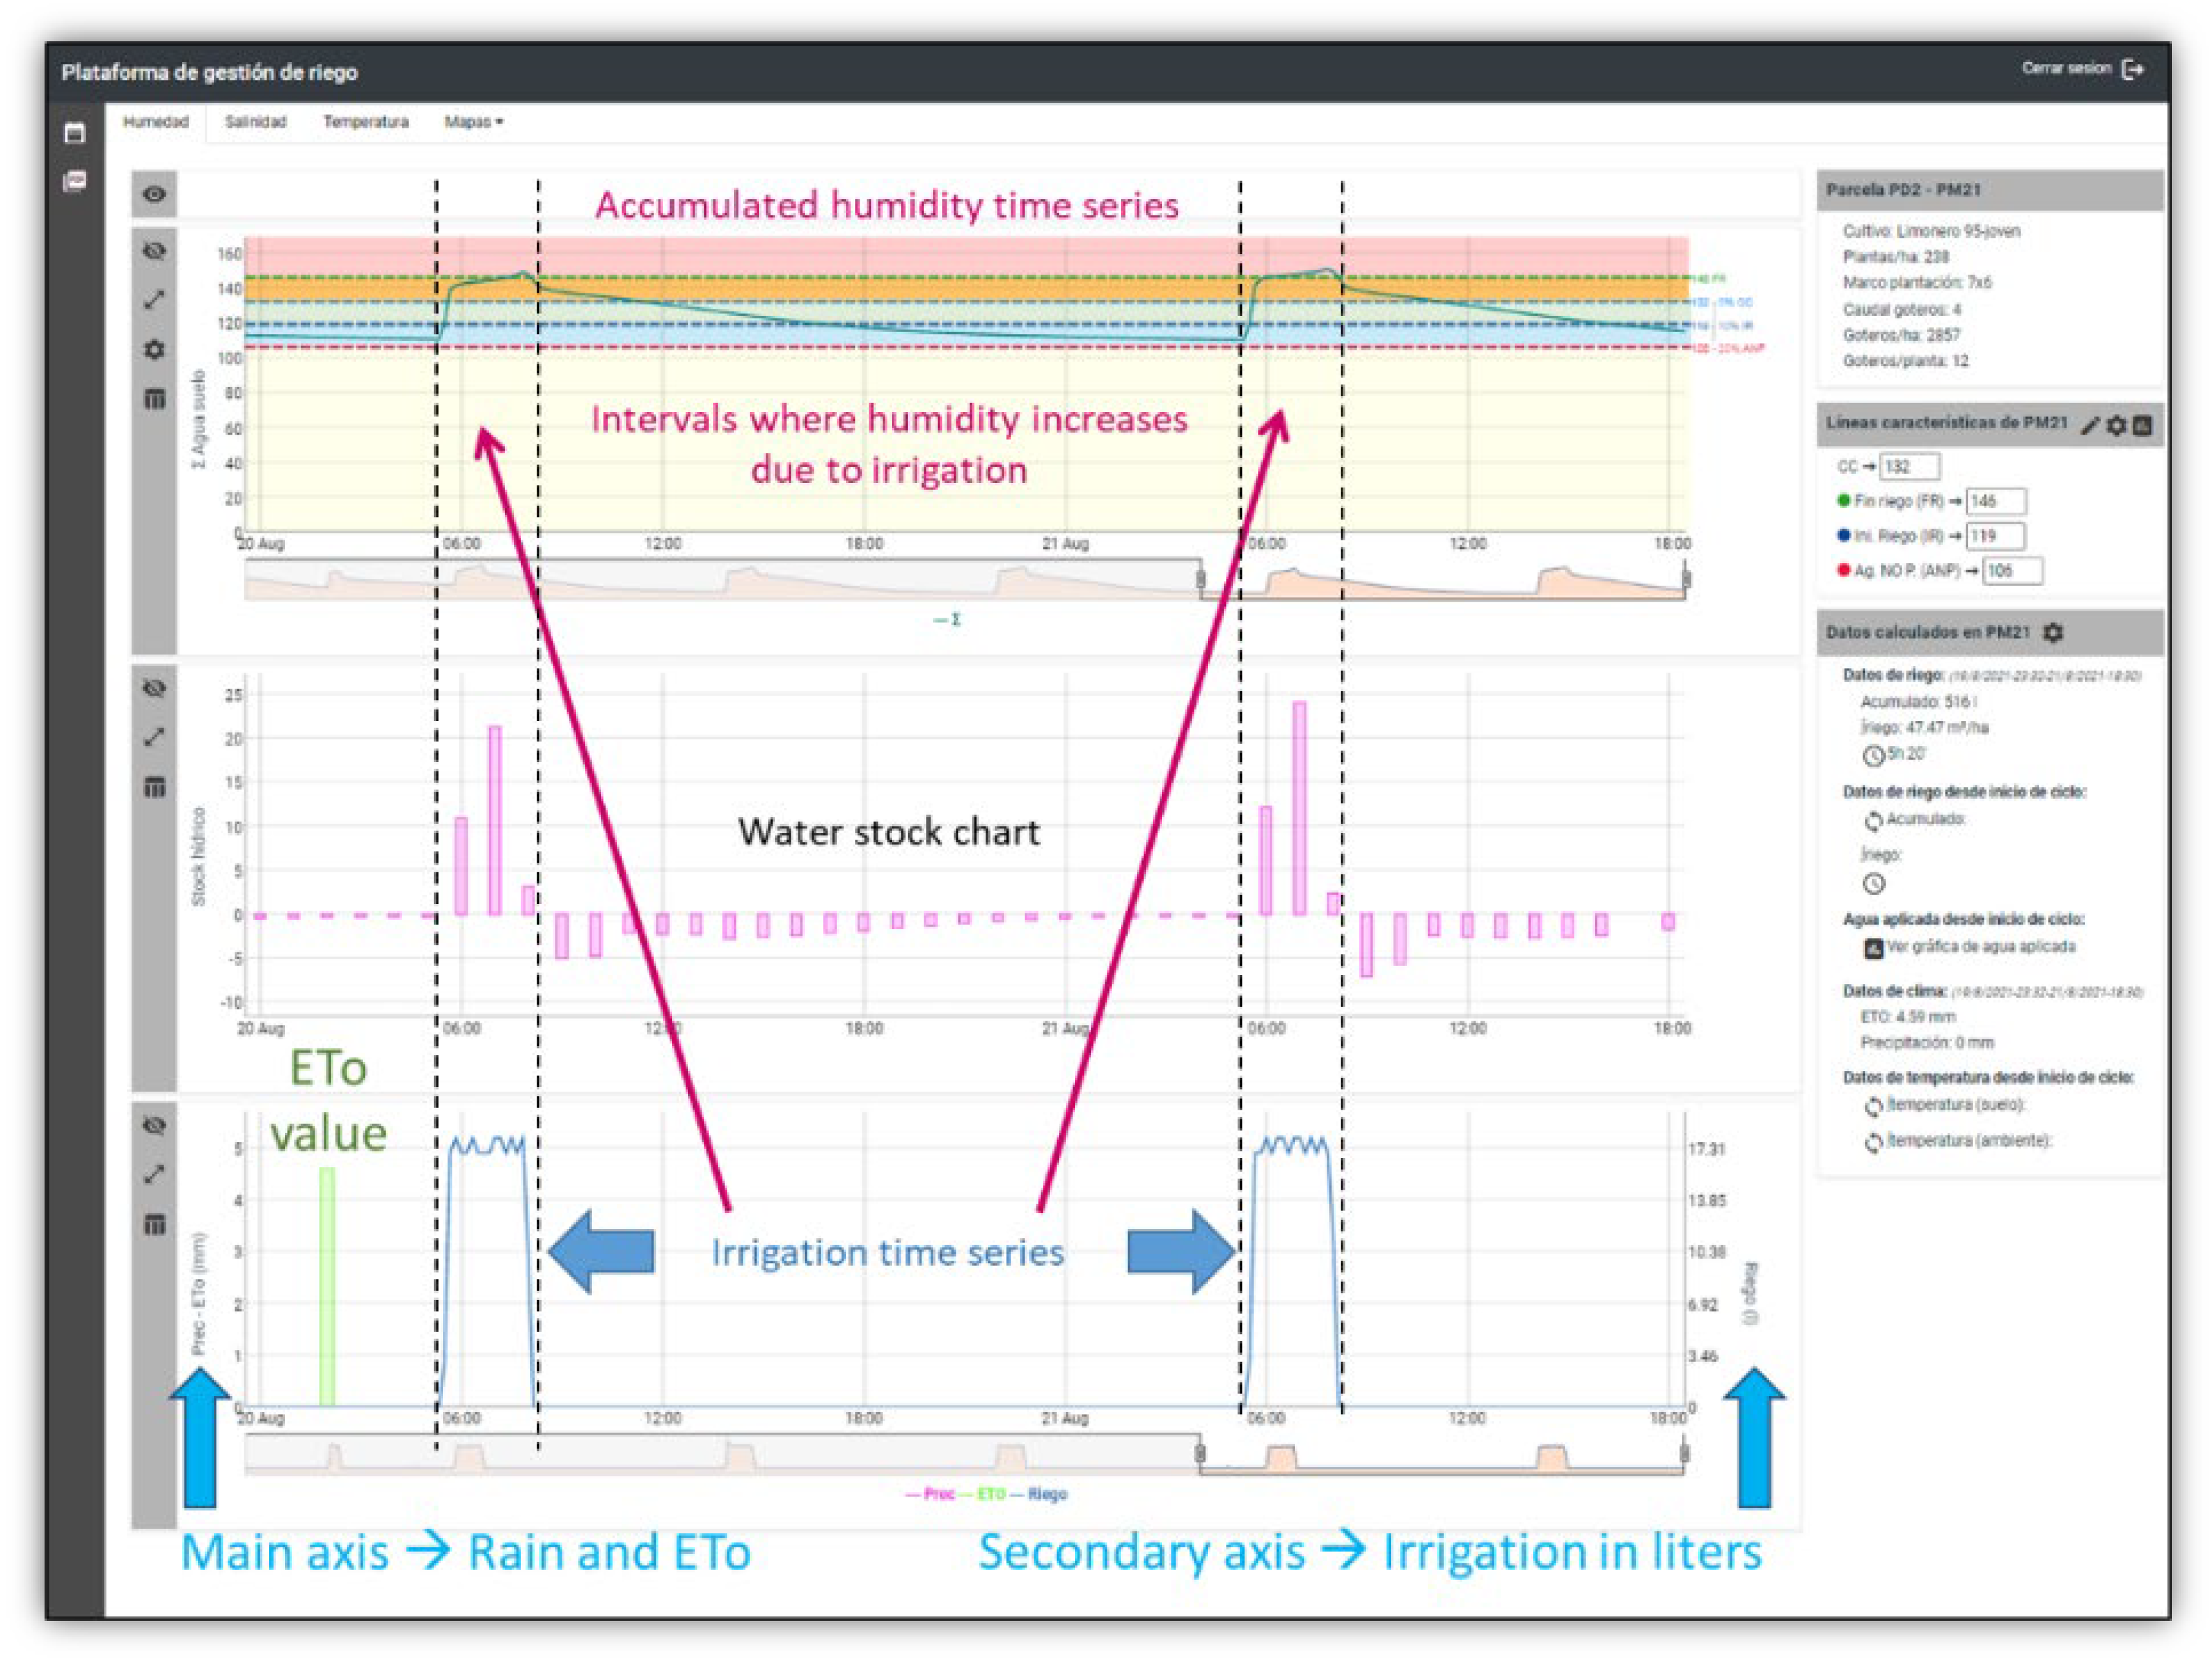The width and height of the screenshot is (2212, 1661).
Task: Toggle the top eye visibility button
Action: 154,194
